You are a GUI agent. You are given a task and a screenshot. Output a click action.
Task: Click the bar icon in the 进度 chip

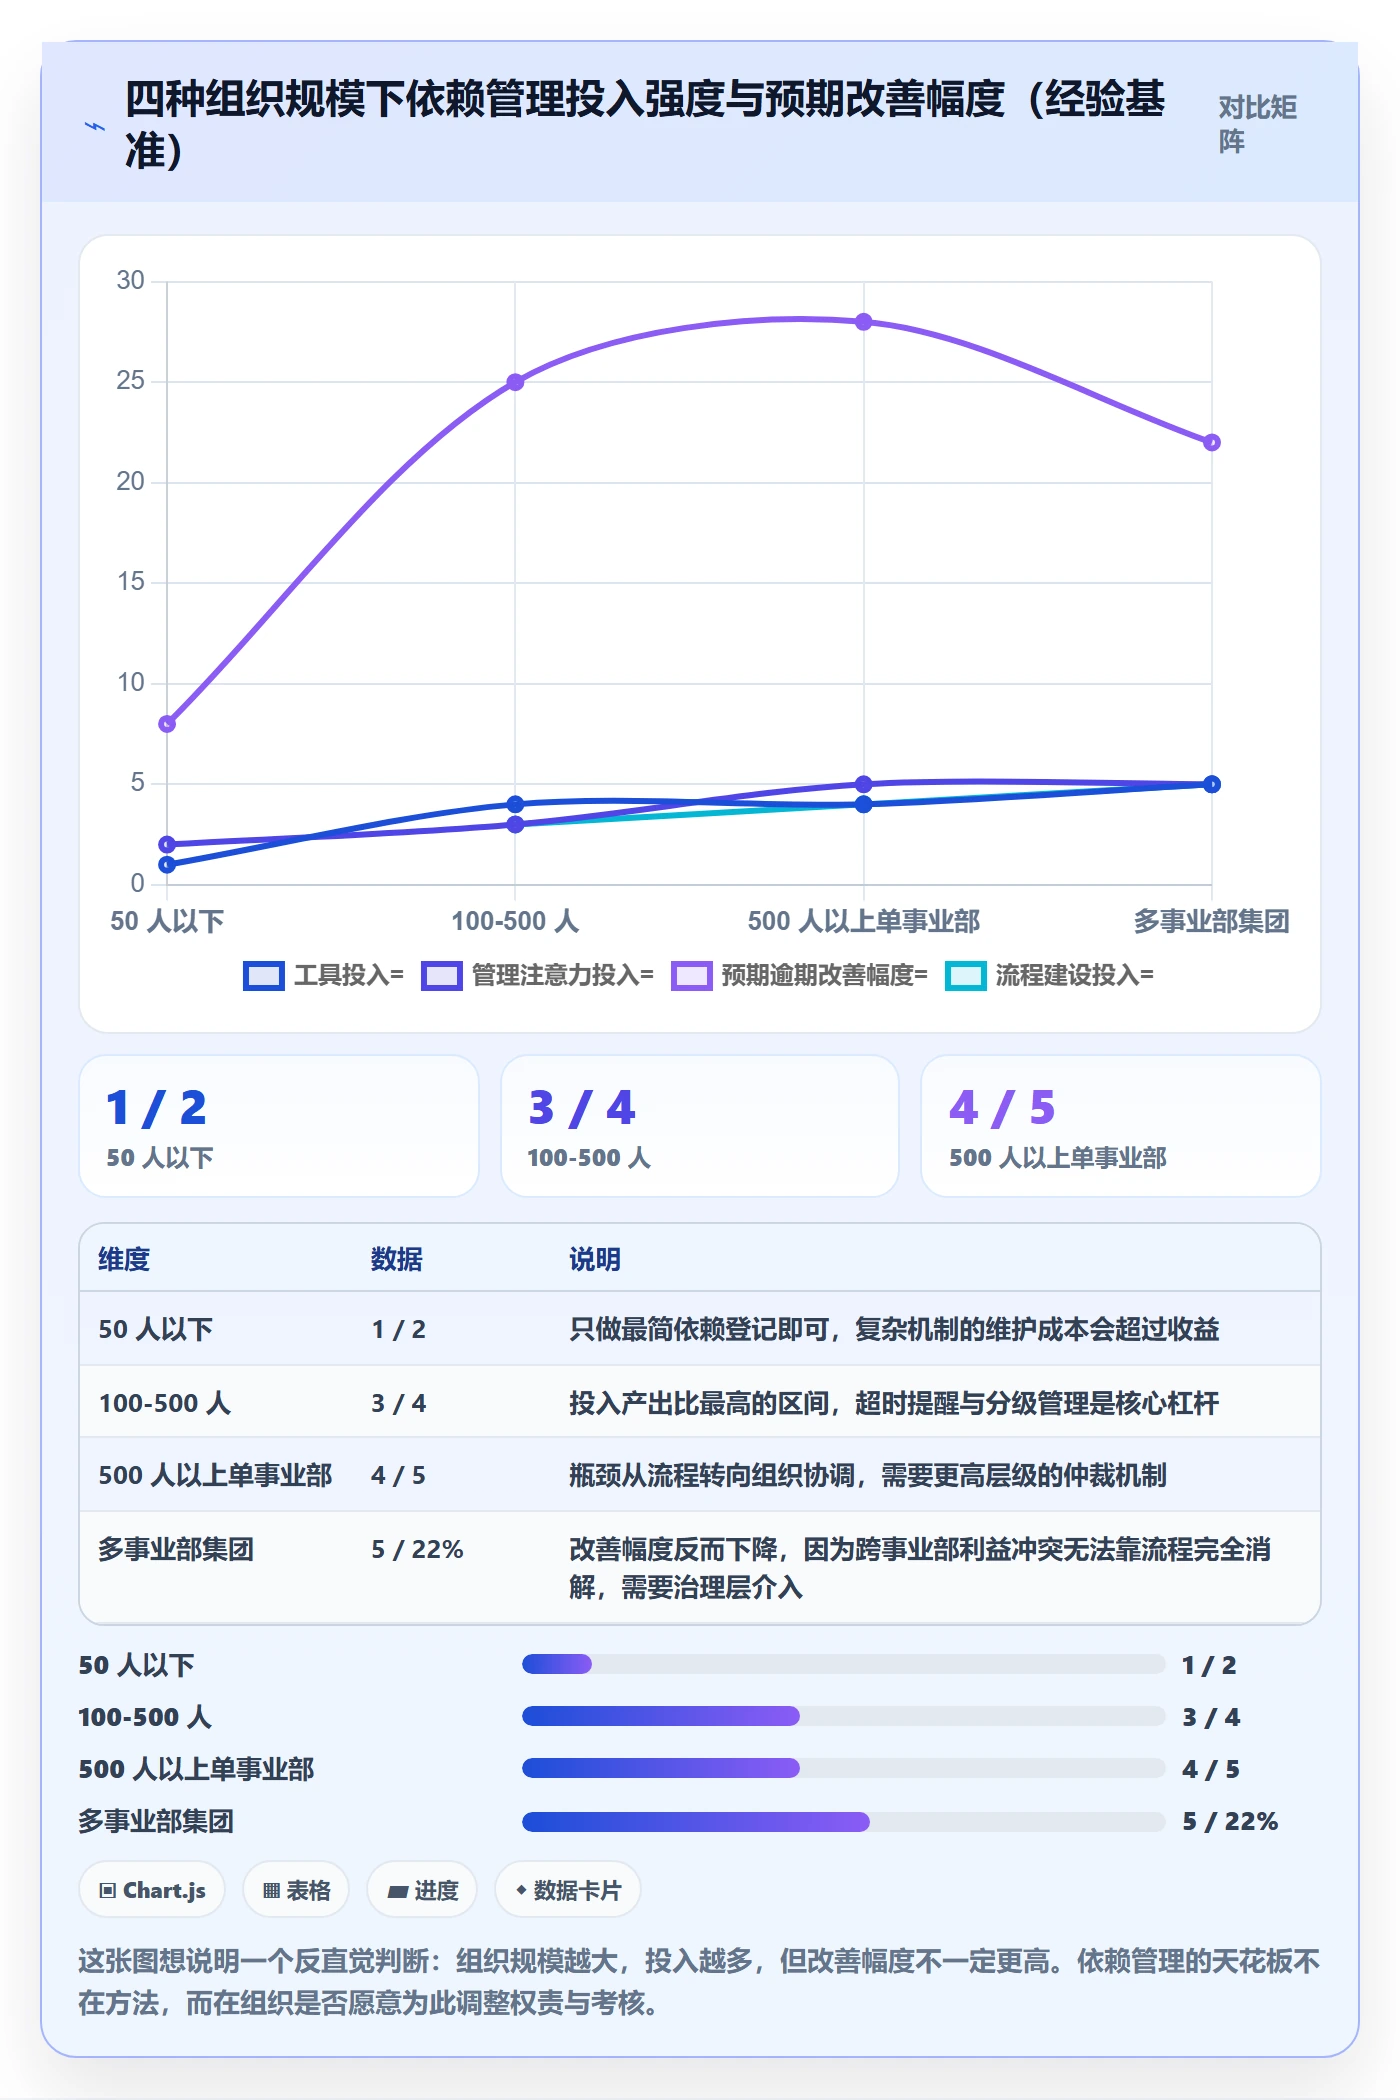point(398,1891)
